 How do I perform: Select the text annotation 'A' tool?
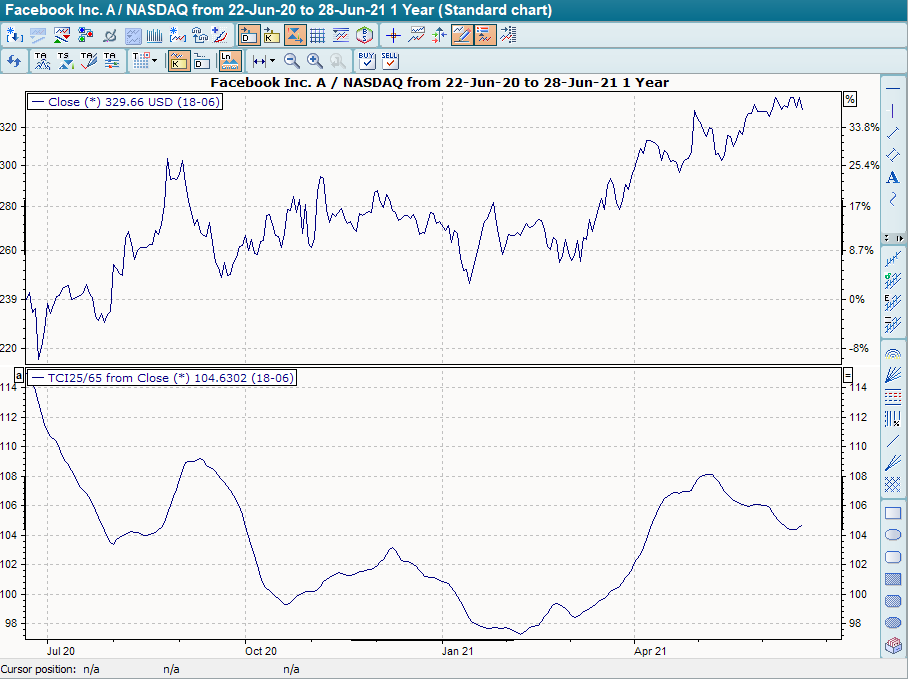click(x=893, y=177)
